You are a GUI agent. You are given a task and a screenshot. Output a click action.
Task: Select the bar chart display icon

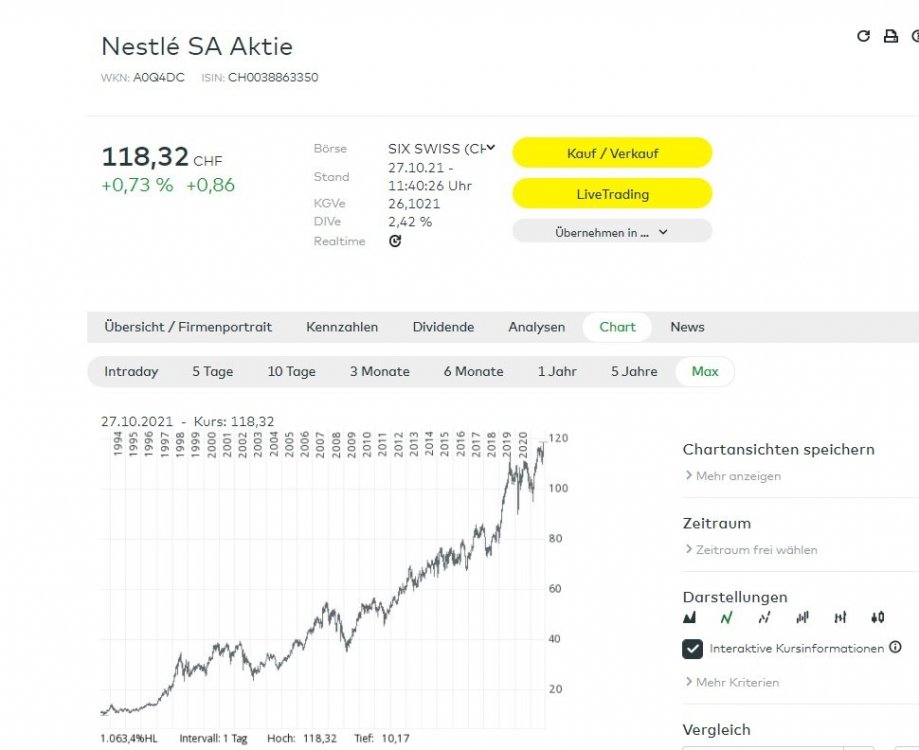click(802, 618)
